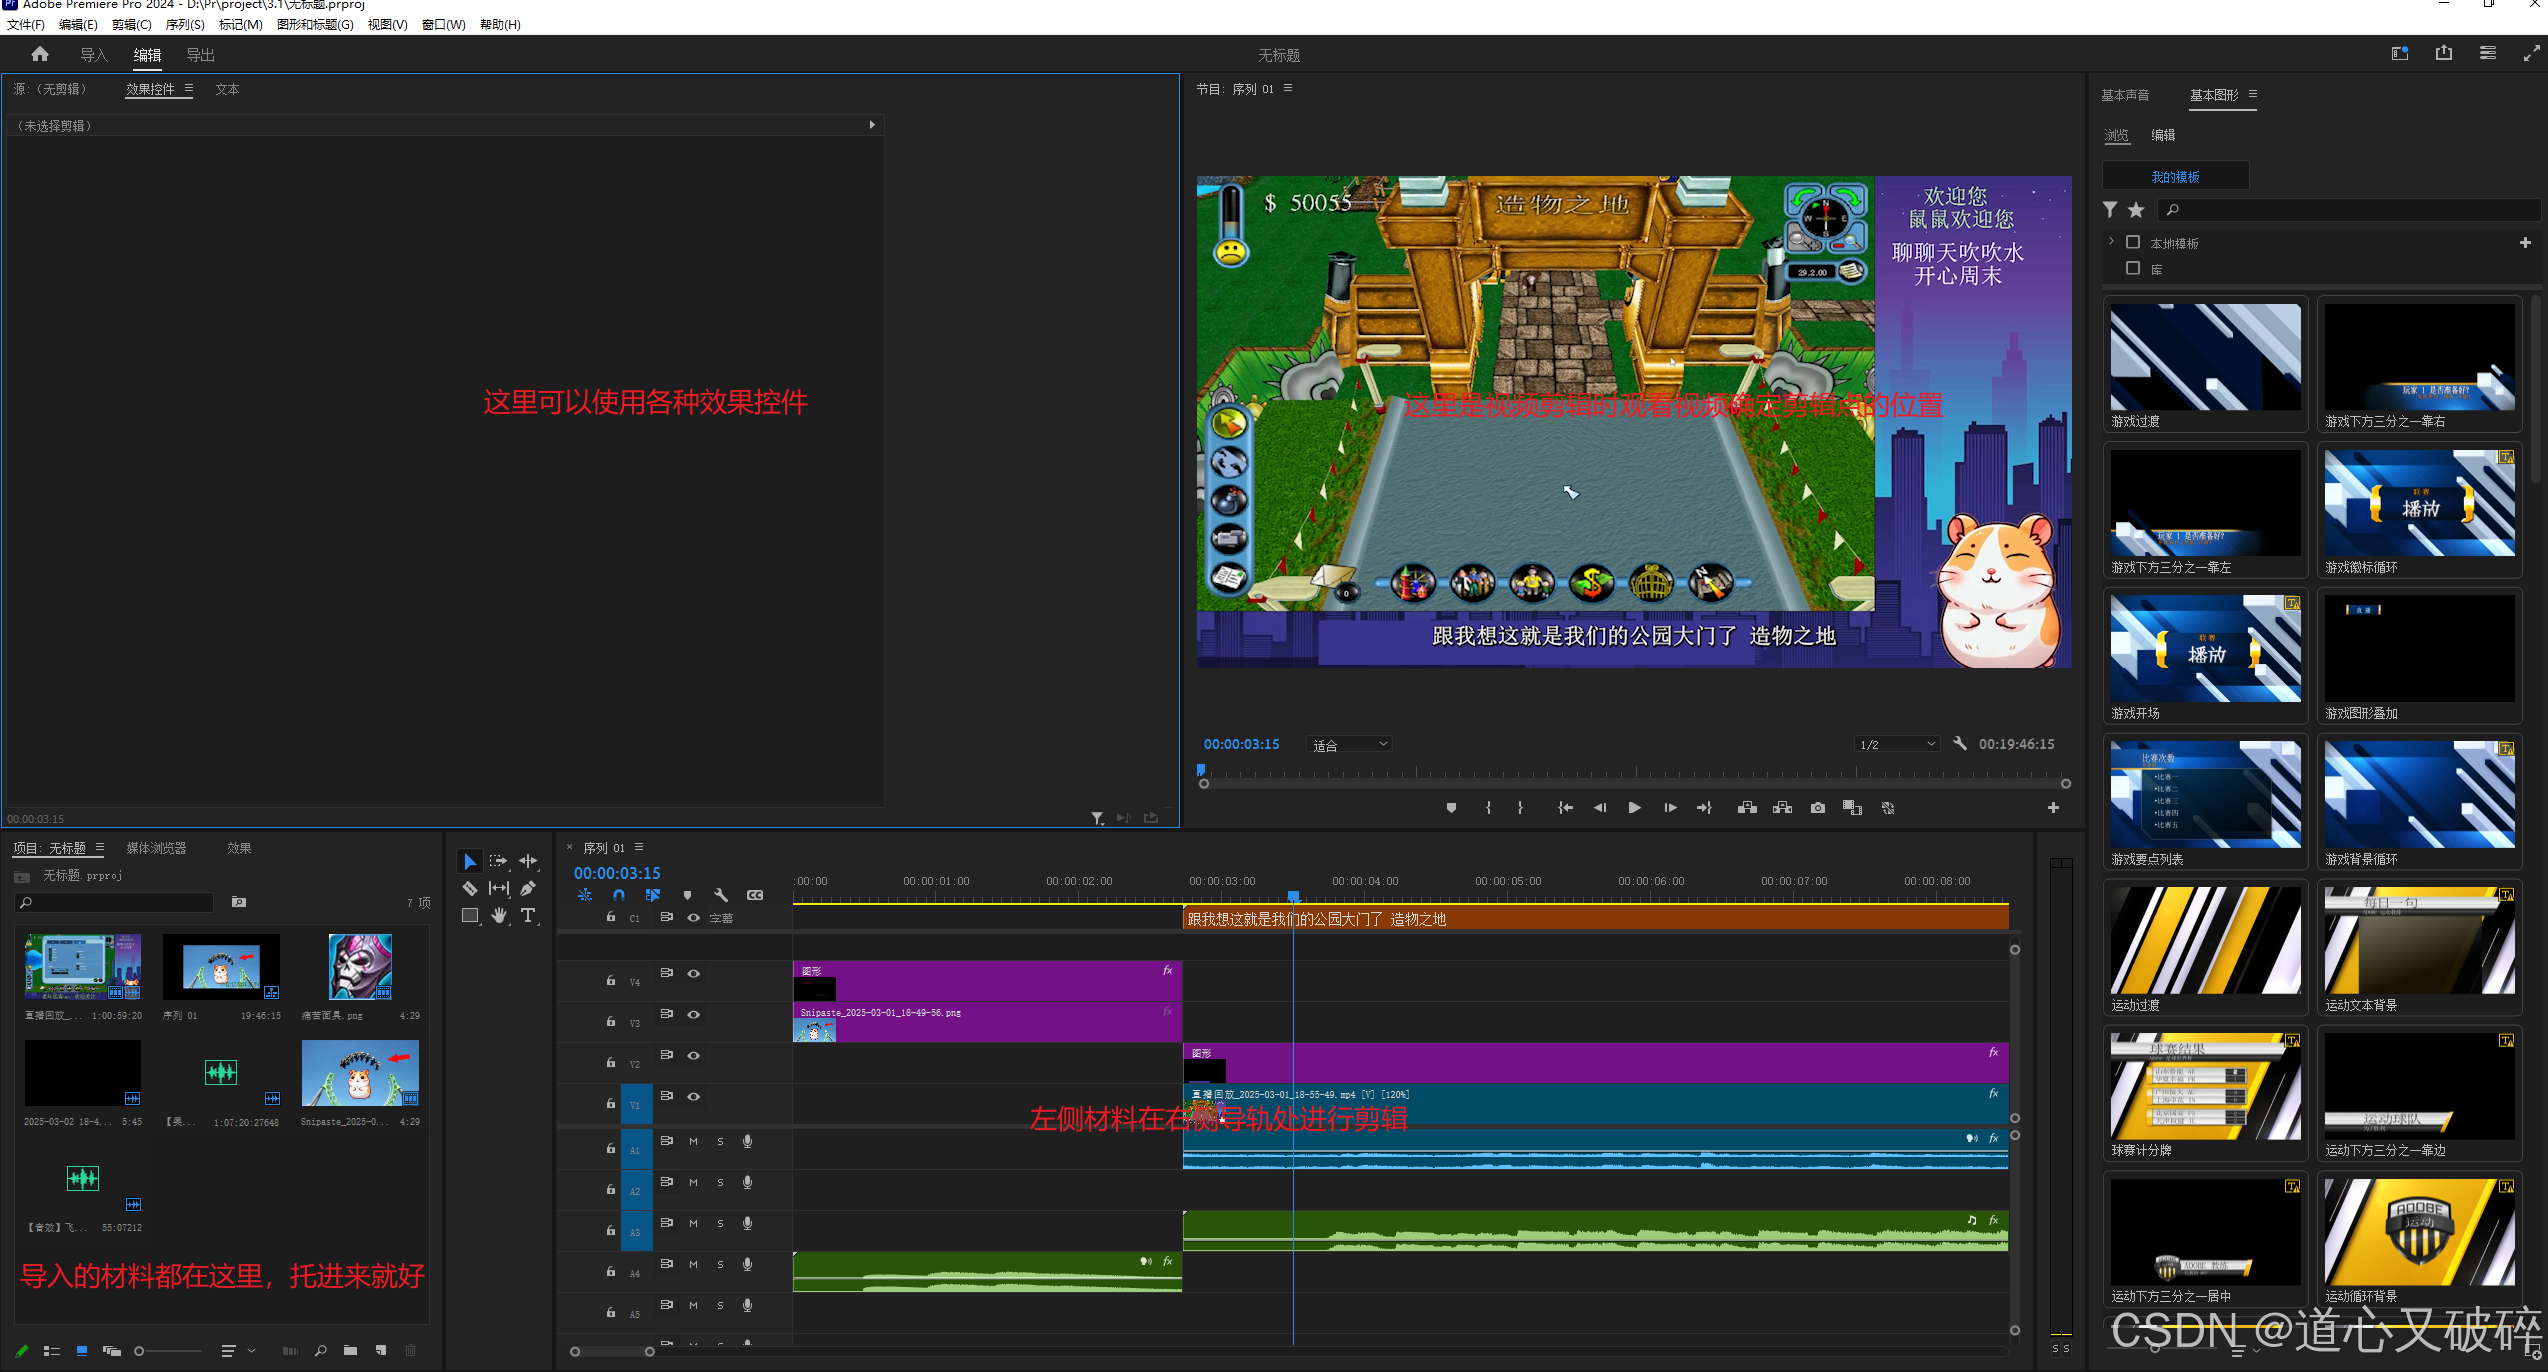Screen dimensions: 2548x1372
Task: Toggle V4 track output eye
Action: click(693, 973)
